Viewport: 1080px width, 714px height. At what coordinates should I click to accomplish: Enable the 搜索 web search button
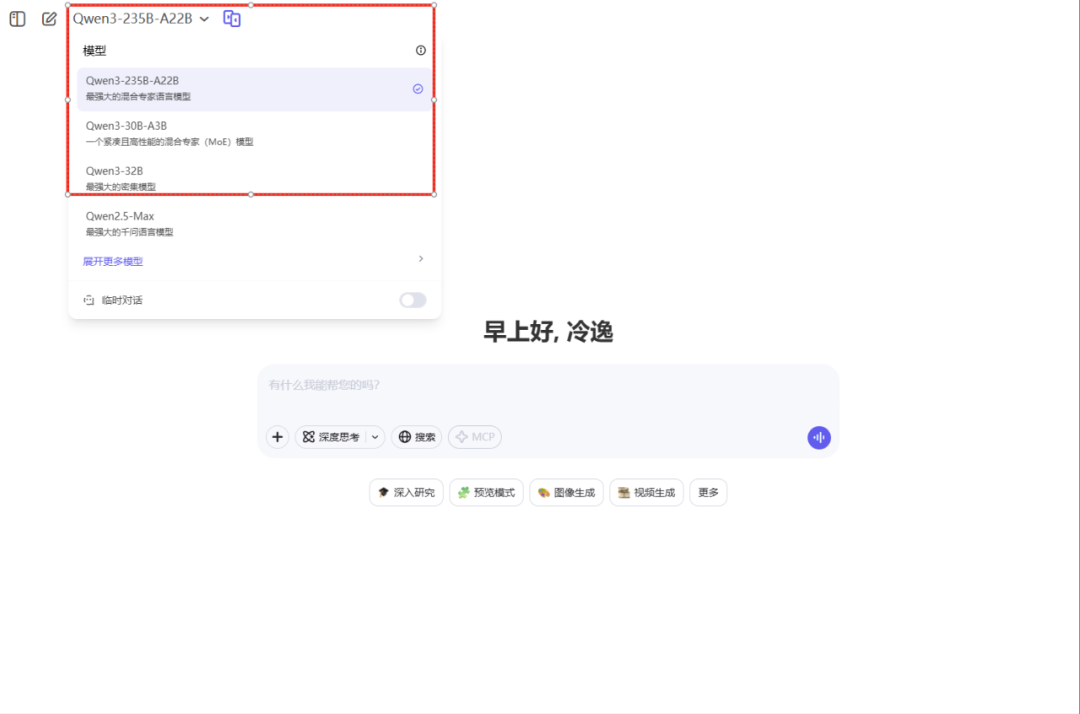[x=417, y=437]
